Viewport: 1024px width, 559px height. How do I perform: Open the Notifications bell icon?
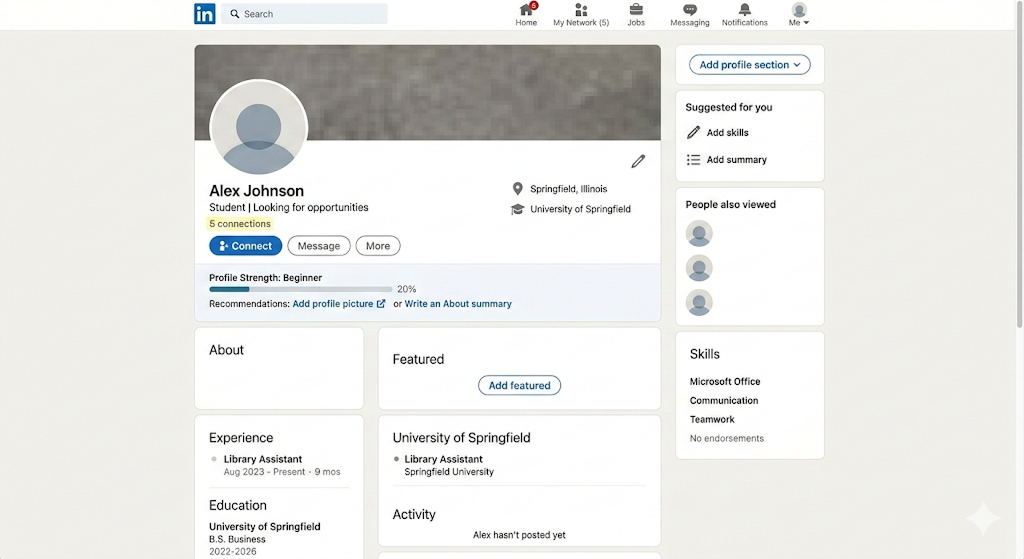(744, 10)
